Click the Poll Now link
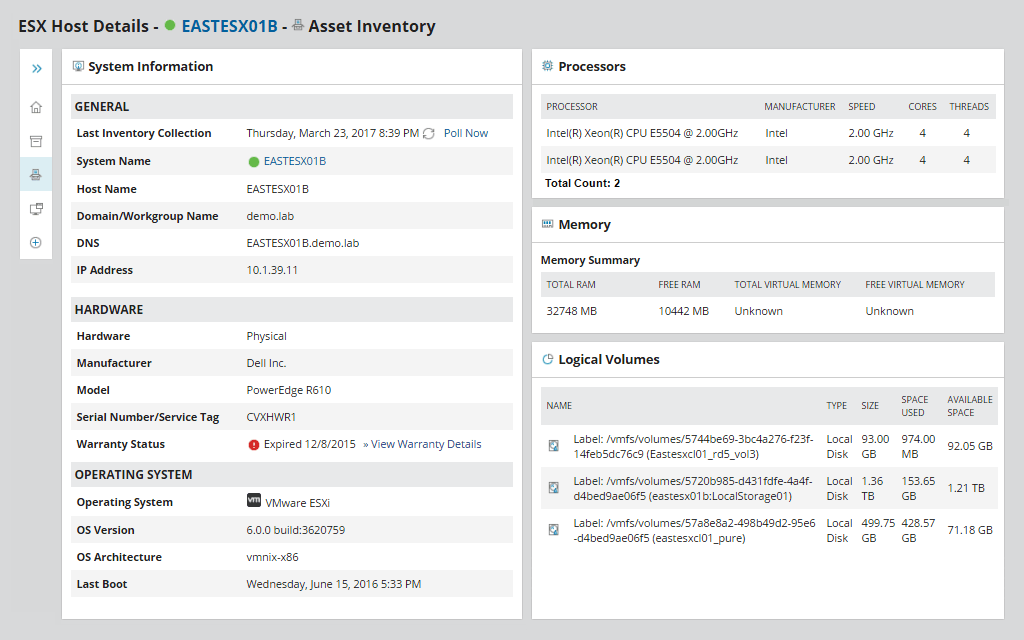 point(465,133)
